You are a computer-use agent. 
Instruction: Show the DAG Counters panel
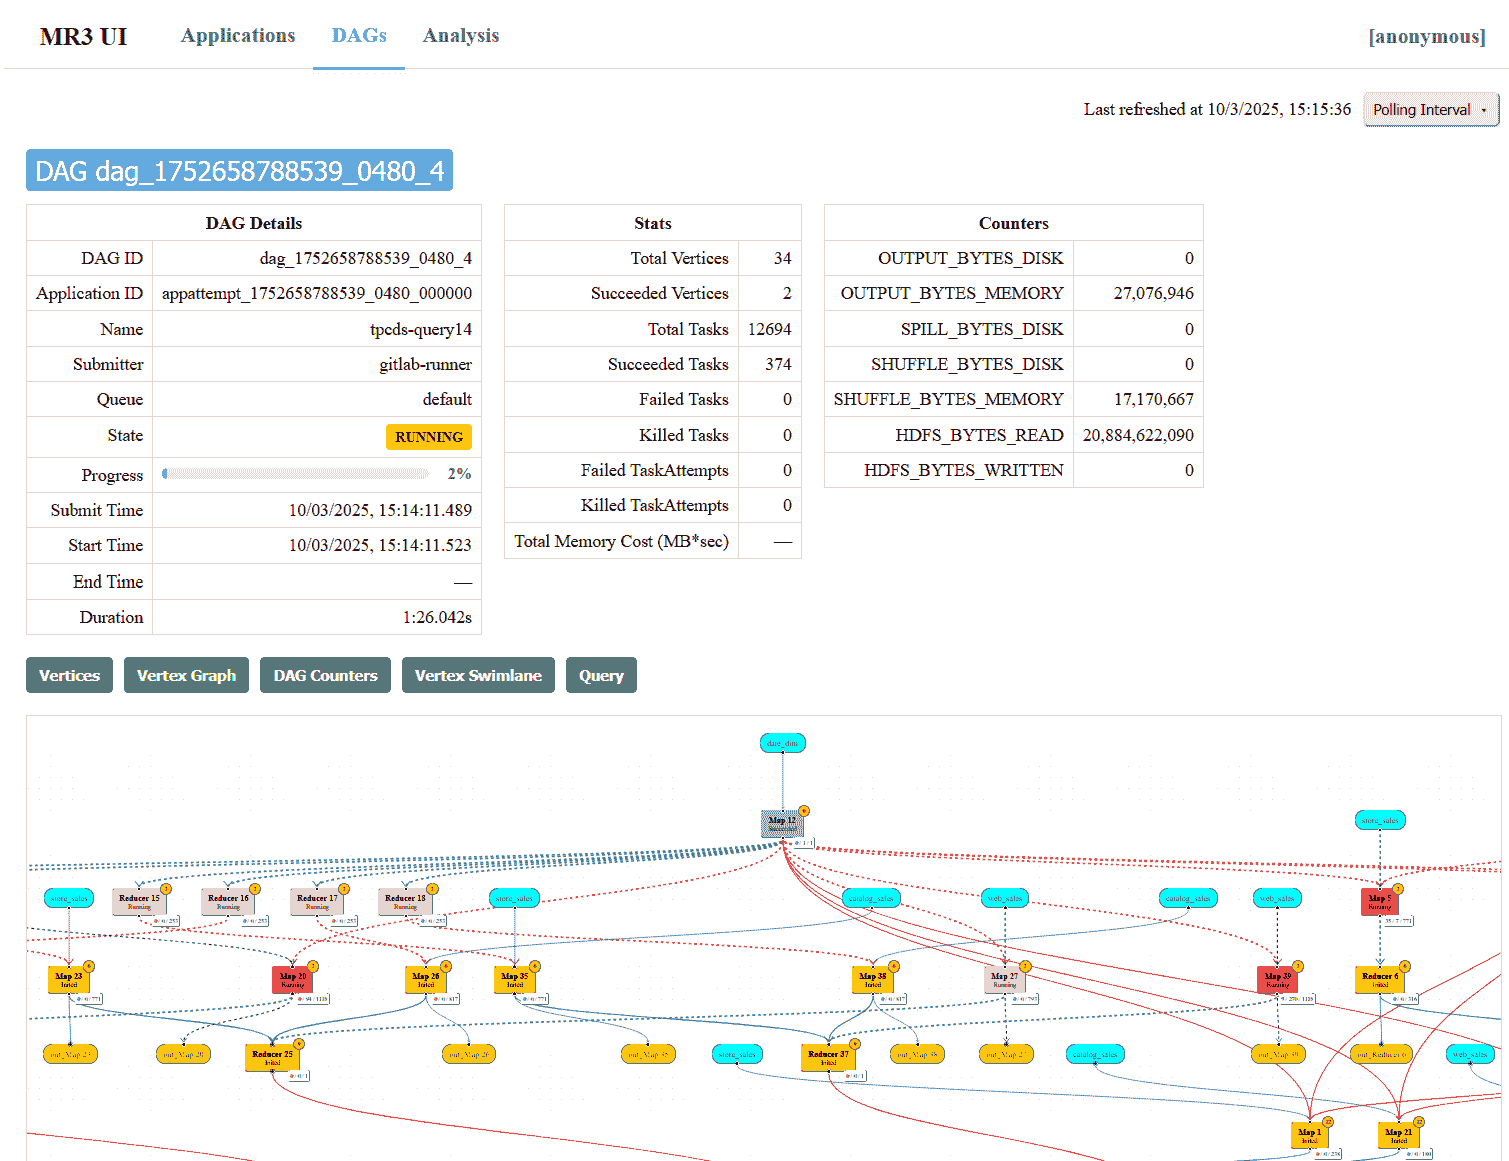click(325, 675)
